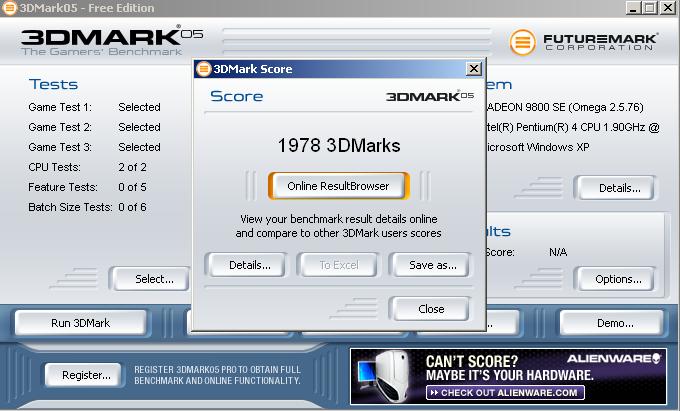The image size is (680, 411).
Task: Click 'Selected' value for Game Test 3
Action: [x=139, y=147]
